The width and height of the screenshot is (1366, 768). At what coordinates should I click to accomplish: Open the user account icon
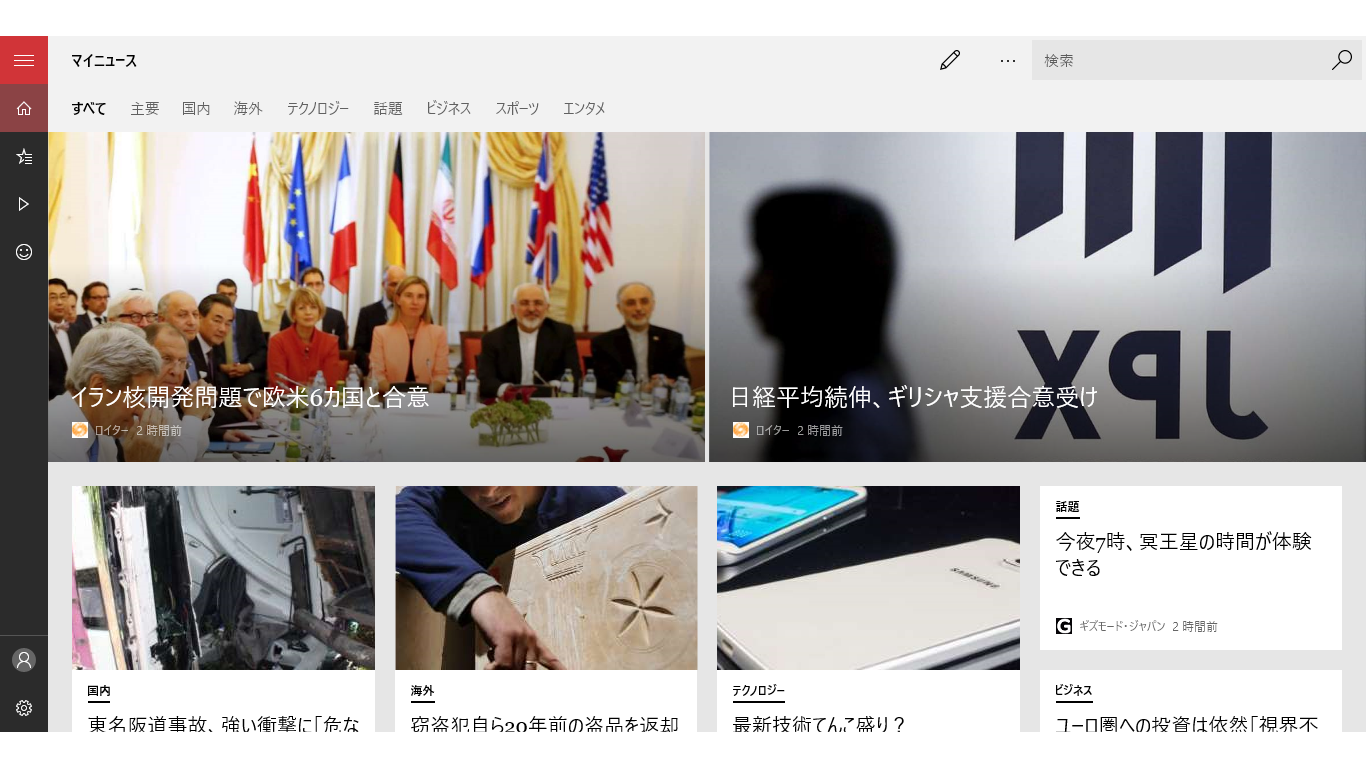24,660
